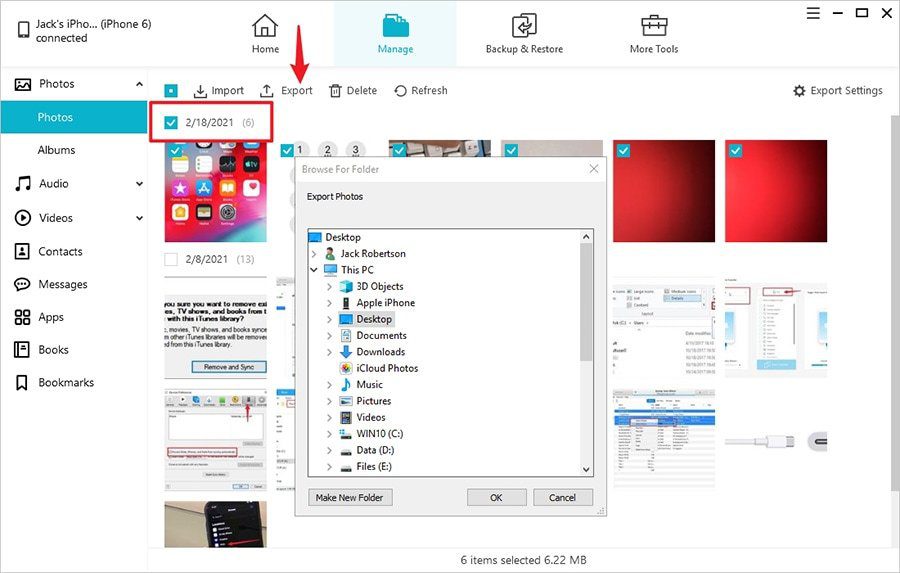Open the Remove and Sync screenshot thumbnail
Screen dimensions: 900x573
pos(216,327)
